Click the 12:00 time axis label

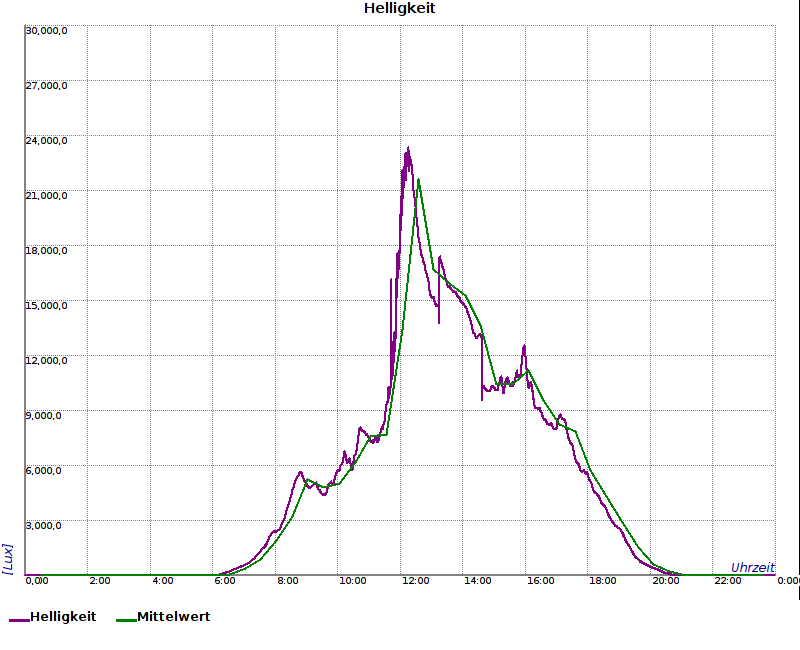(415, 581)
